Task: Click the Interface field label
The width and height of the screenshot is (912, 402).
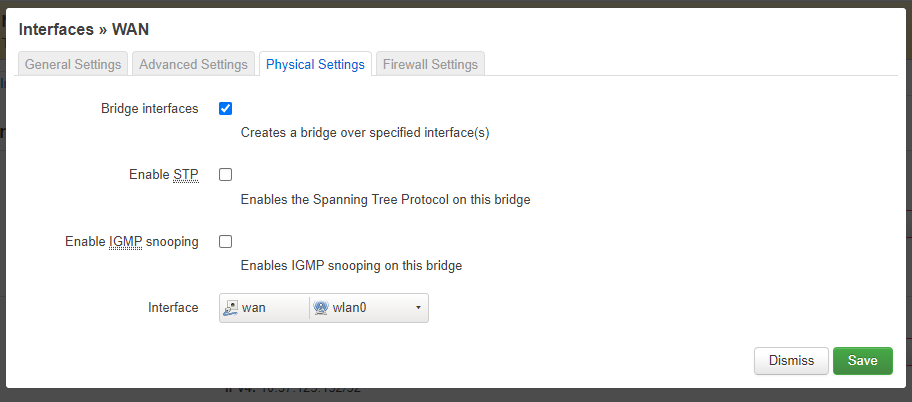Action: click(x=173, y=308)
